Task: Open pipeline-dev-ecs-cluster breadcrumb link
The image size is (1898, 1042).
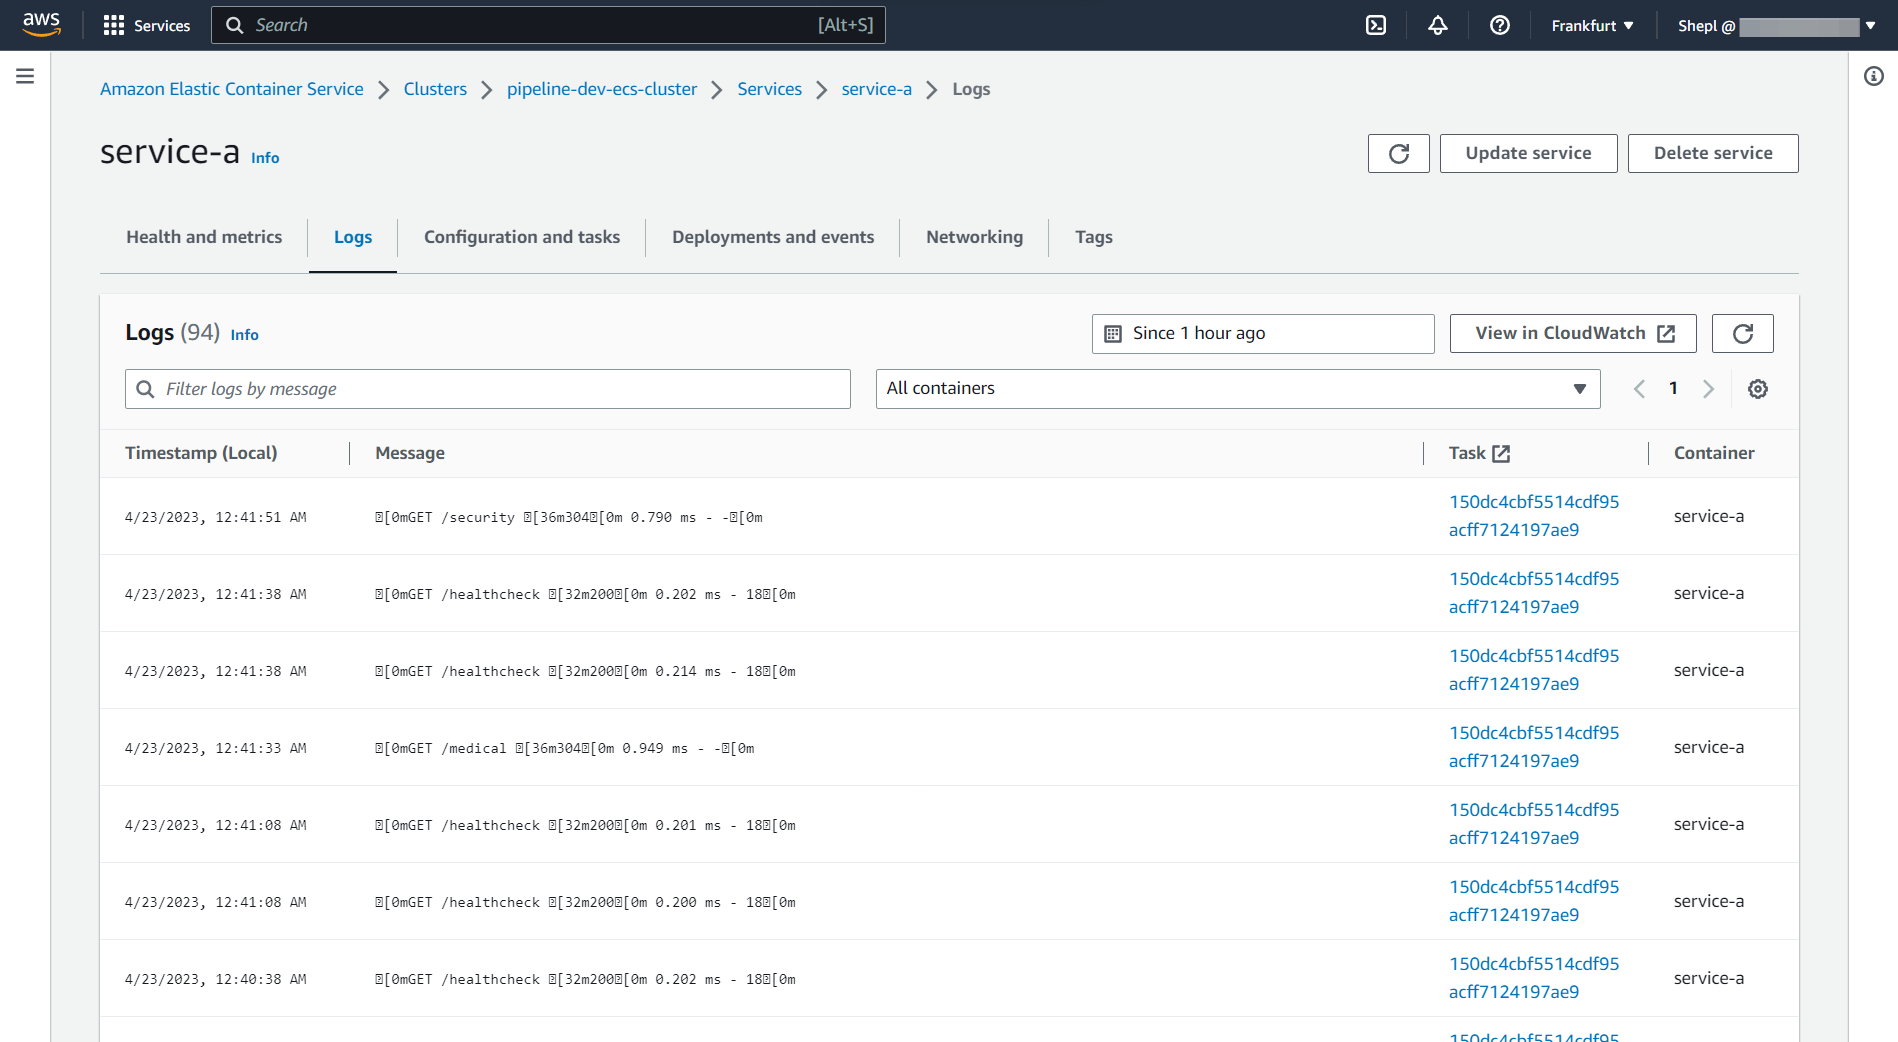Action: tap(602, 89)
